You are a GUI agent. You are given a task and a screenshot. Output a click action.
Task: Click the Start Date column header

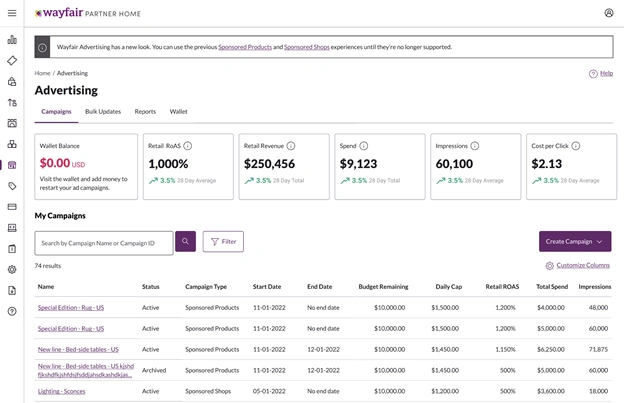click(x=267, y=287)
